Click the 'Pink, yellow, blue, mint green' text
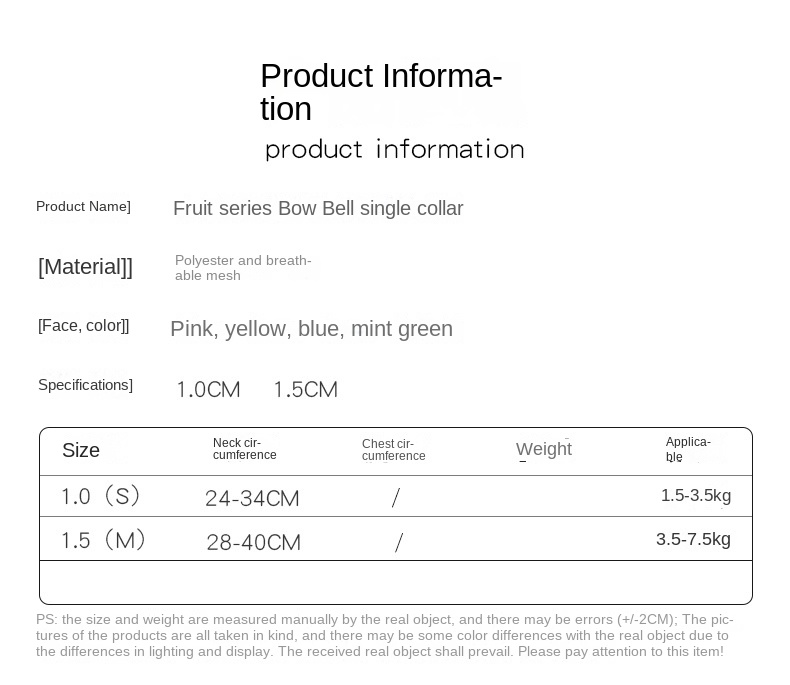Image resolution: width=790 pixels, height=685 pixels. tap(311, 329)
